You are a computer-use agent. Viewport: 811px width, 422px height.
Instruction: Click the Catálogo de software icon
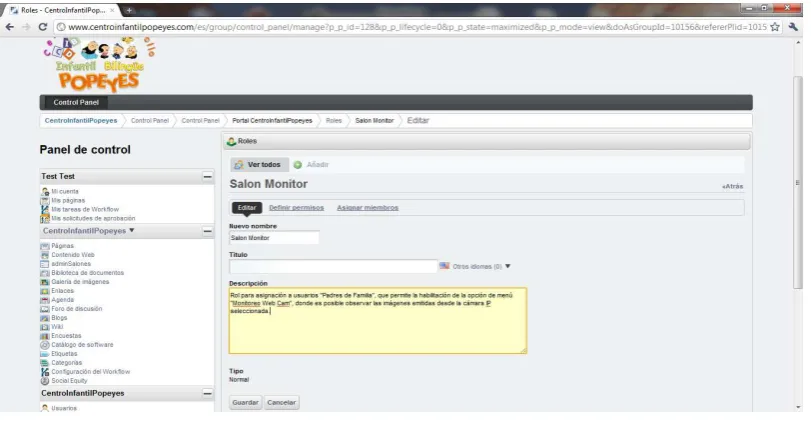tap(45, 345)
